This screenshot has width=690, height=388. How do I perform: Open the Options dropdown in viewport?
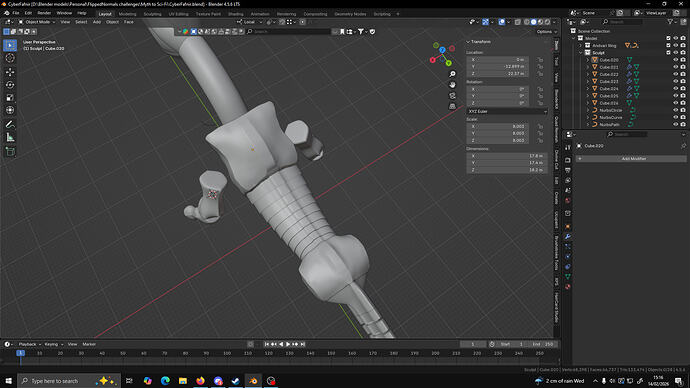tap(547, 32)
